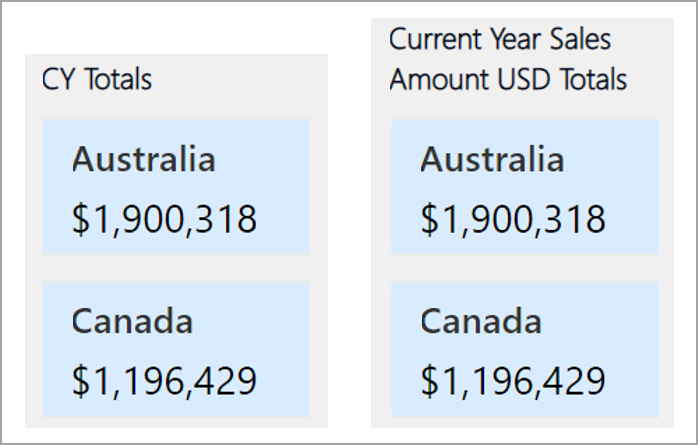Select the Canada card under Current Year Sales
This screenshot has width=698, height=445.
[524, 349]
